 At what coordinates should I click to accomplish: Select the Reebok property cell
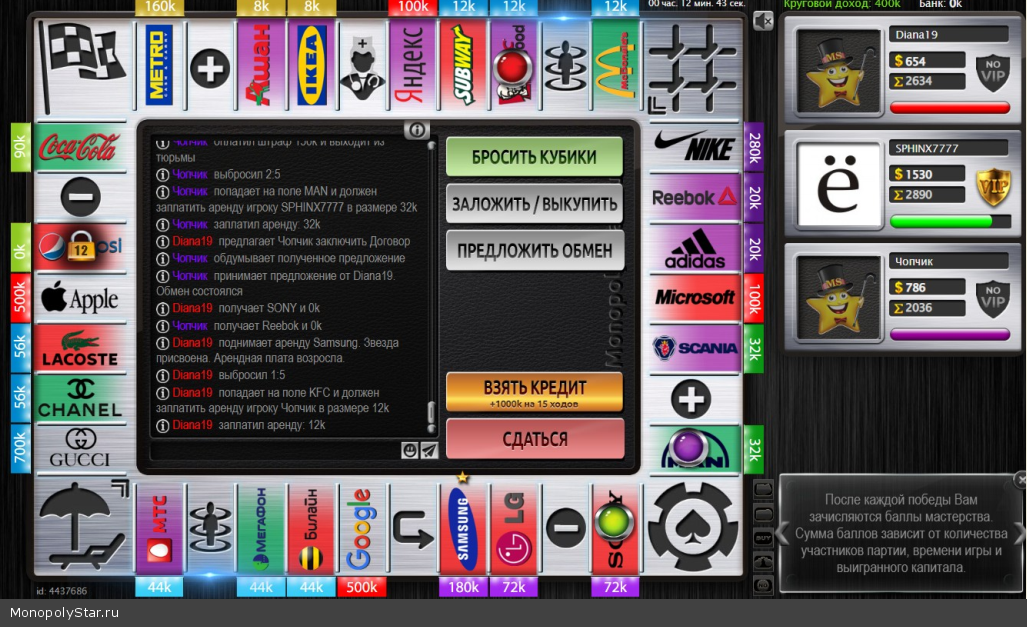(x=694, y=197)
